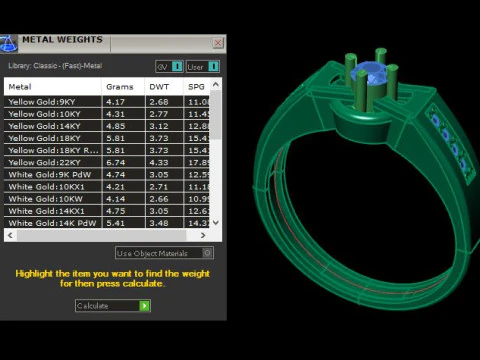Close the Metal Weights panel
Viewport: 480px width, 360px height.
[x=218, y=43]
